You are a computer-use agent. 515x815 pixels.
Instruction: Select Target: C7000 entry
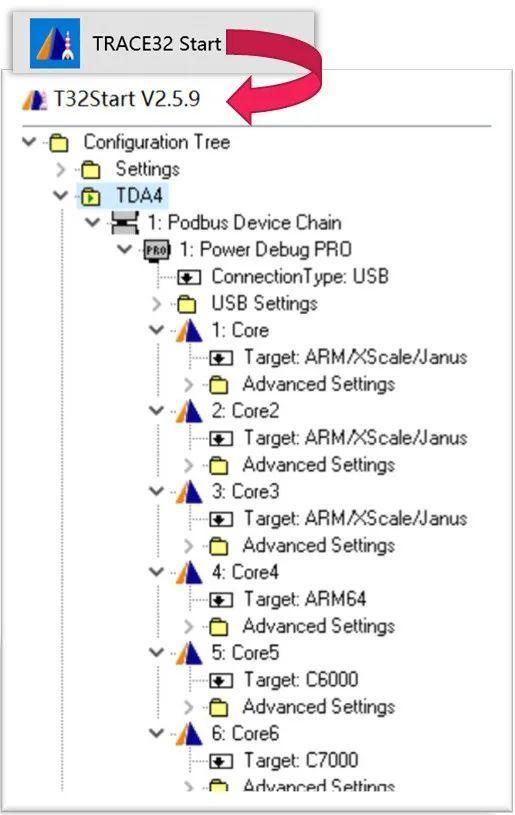coord(301,760)
